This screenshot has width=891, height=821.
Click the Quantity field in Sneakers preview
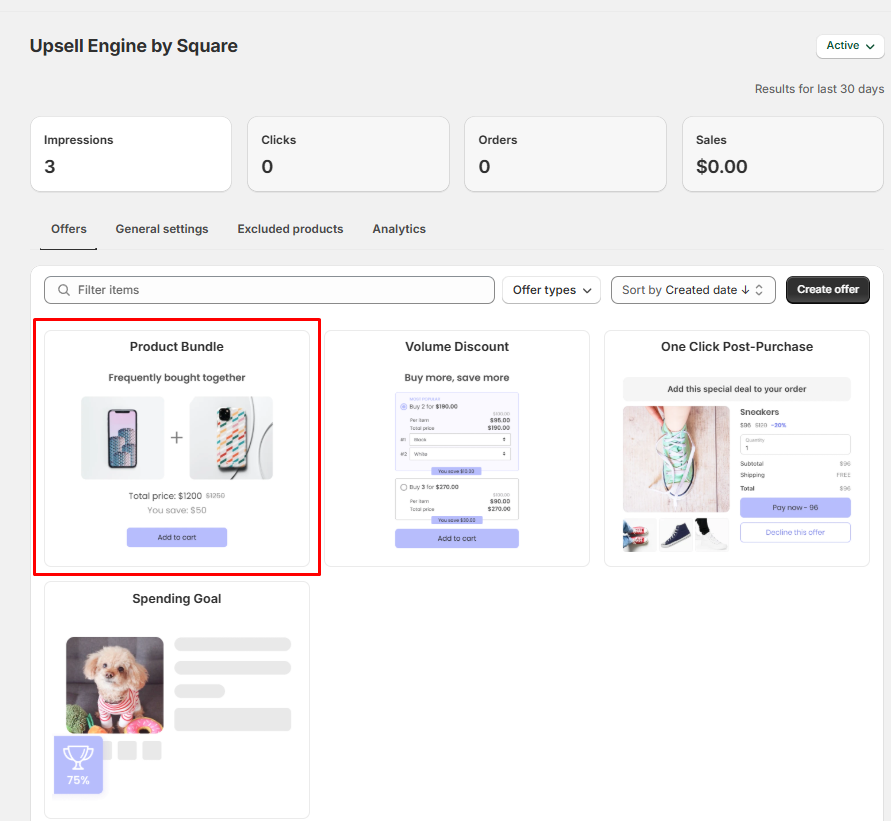tap(795, 444)
